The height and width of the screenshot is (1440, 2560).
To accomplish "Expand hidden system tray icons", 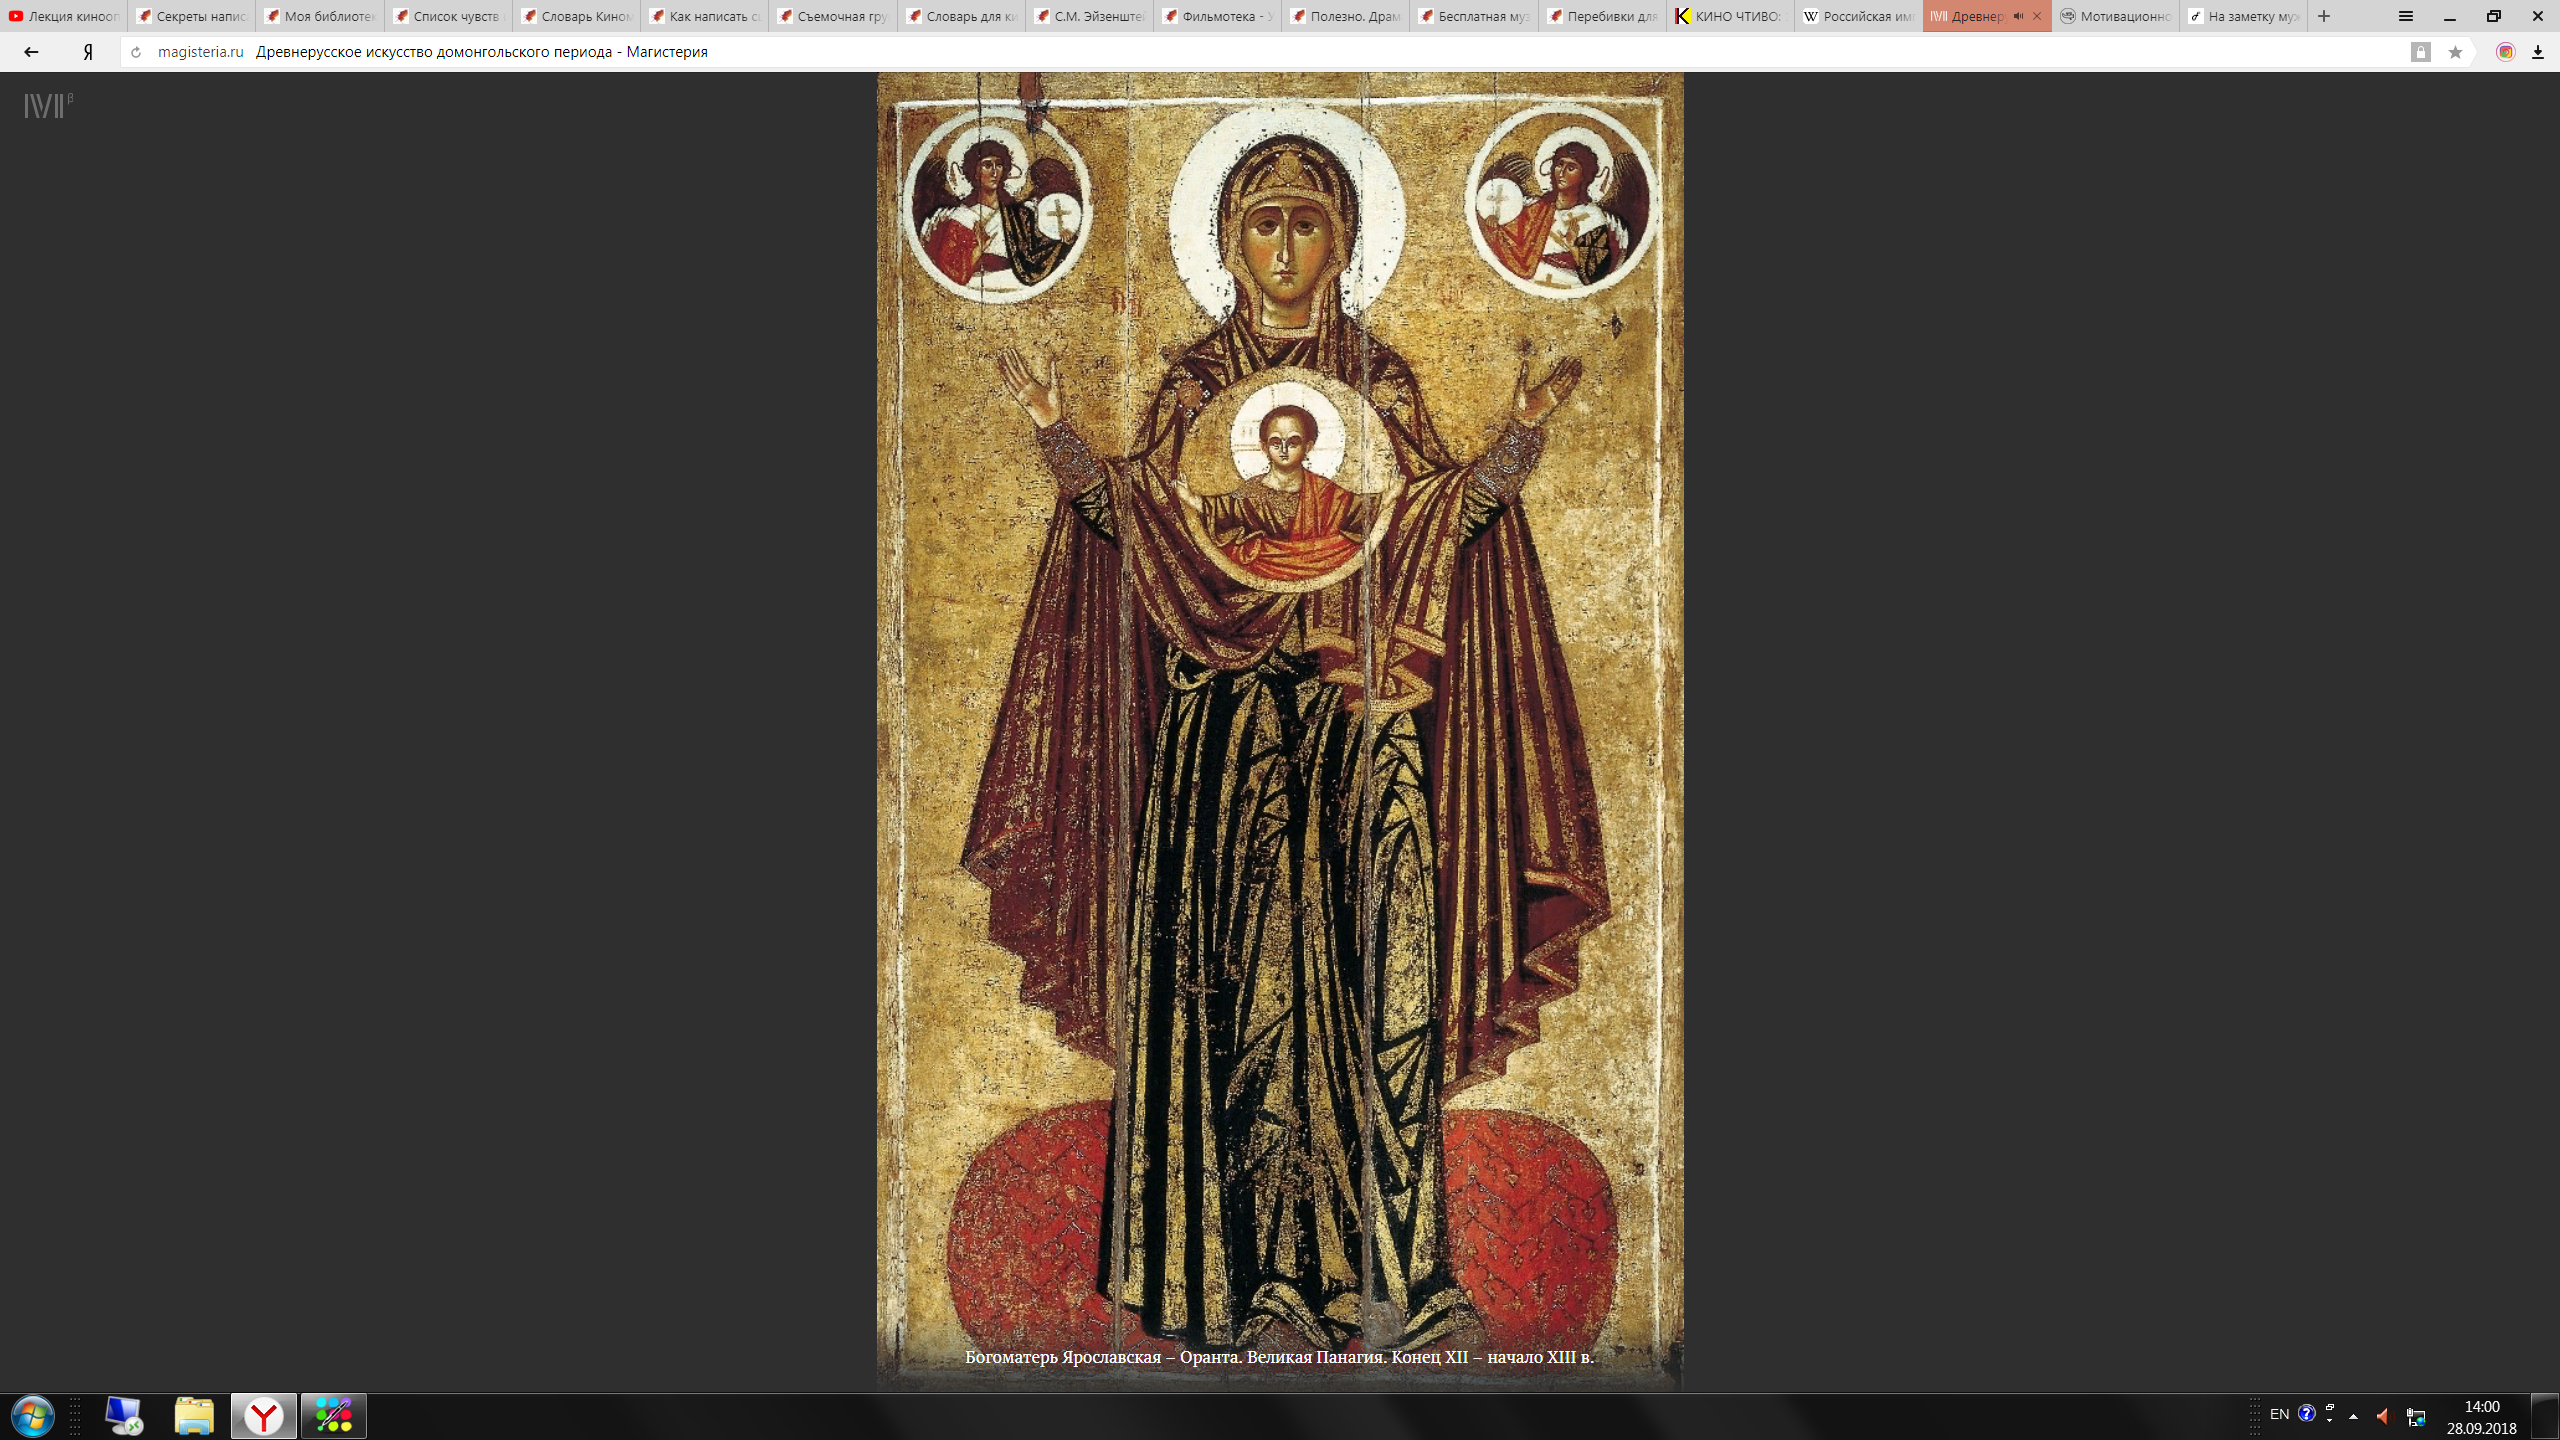I will (x=2353, y=1416).
